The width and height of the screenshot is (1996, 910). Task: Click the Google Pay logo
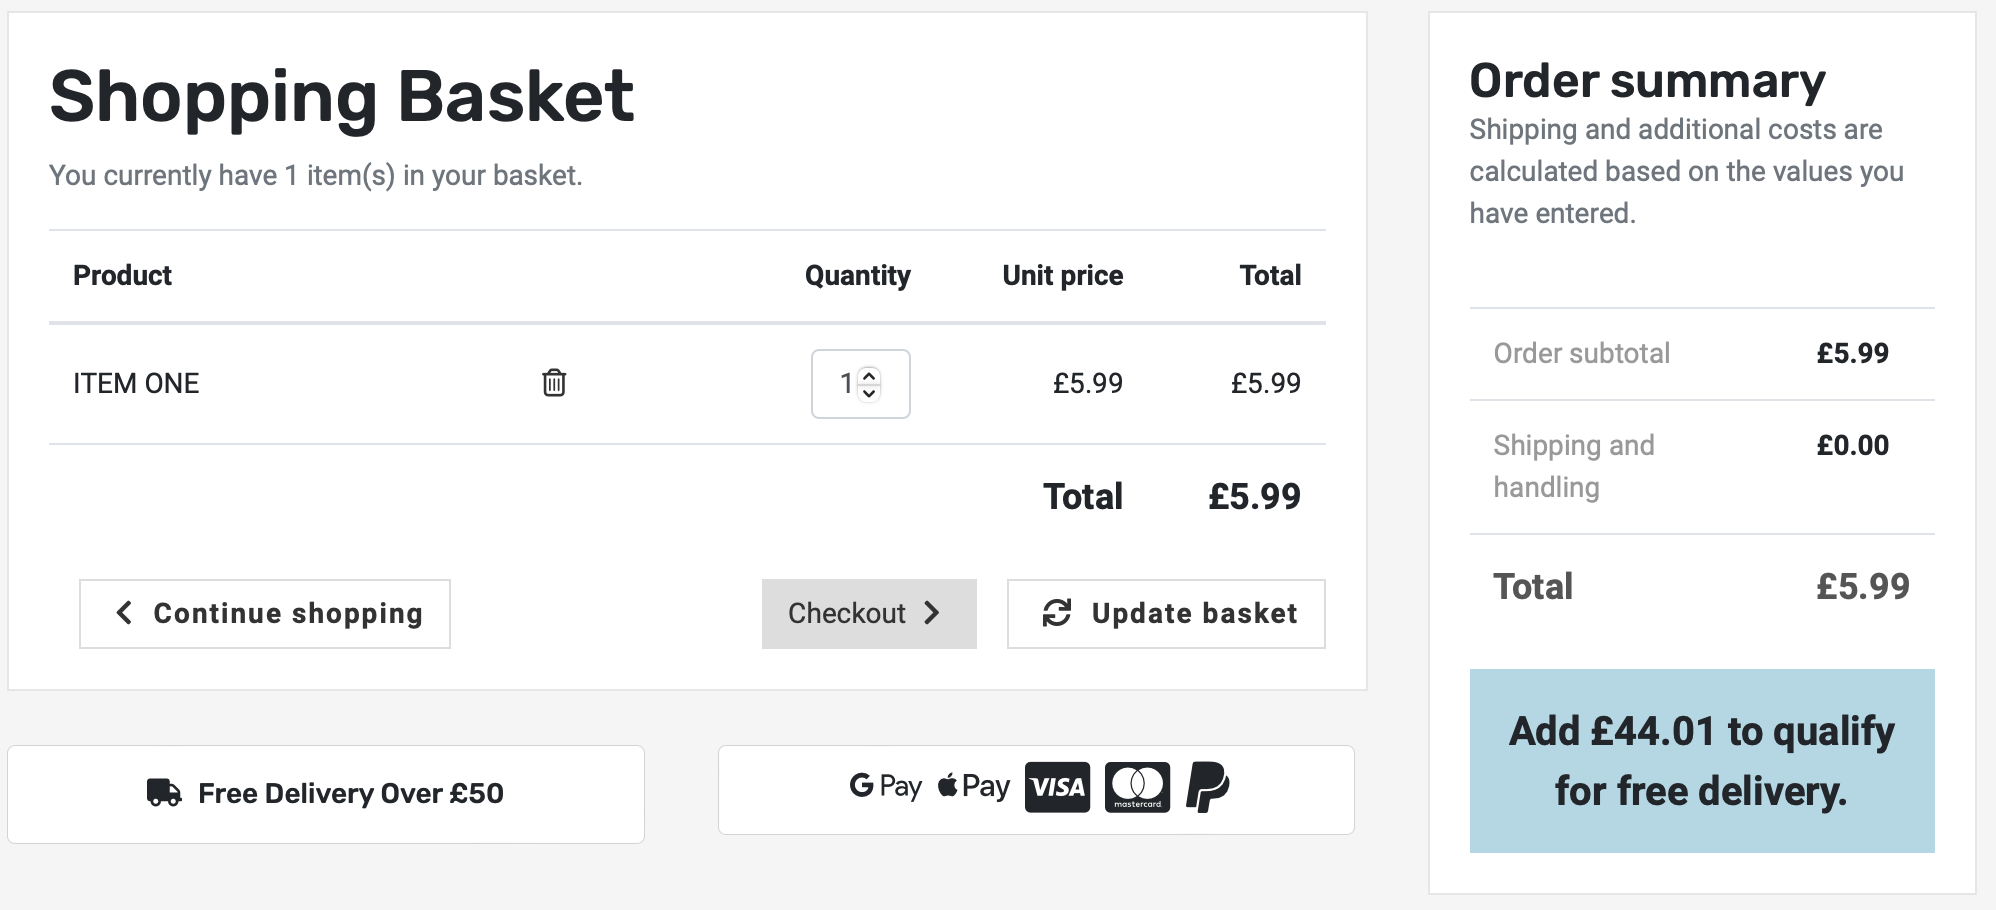(885, 787)
